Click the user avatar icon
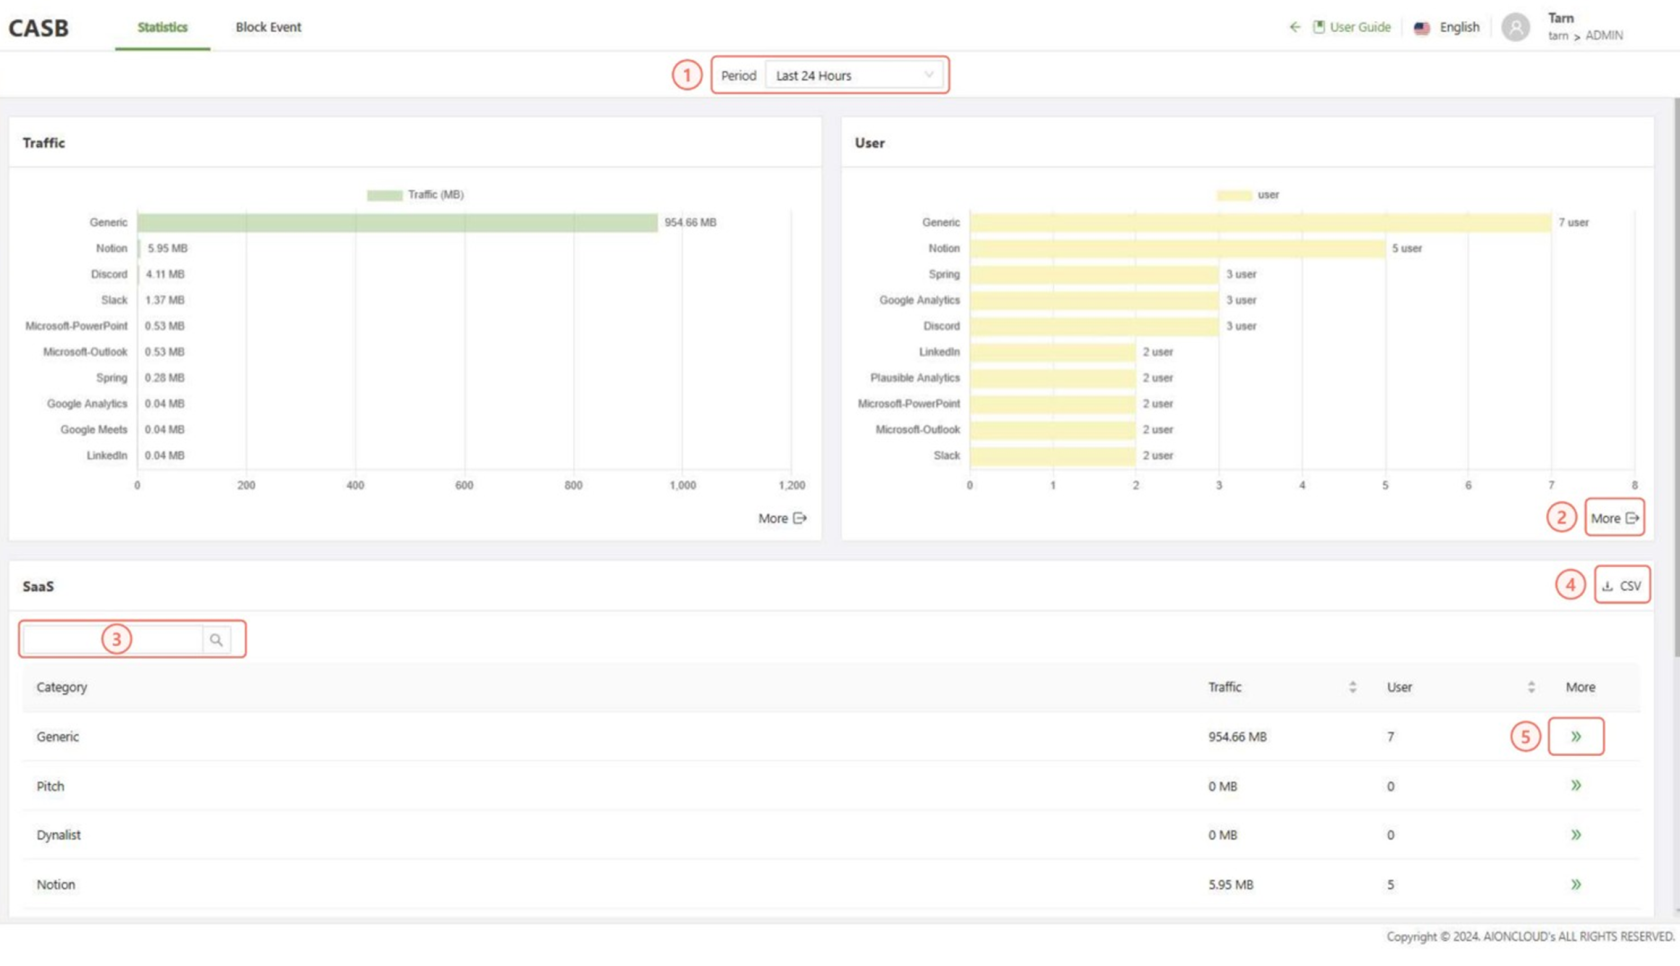 tap(1515, 27)
